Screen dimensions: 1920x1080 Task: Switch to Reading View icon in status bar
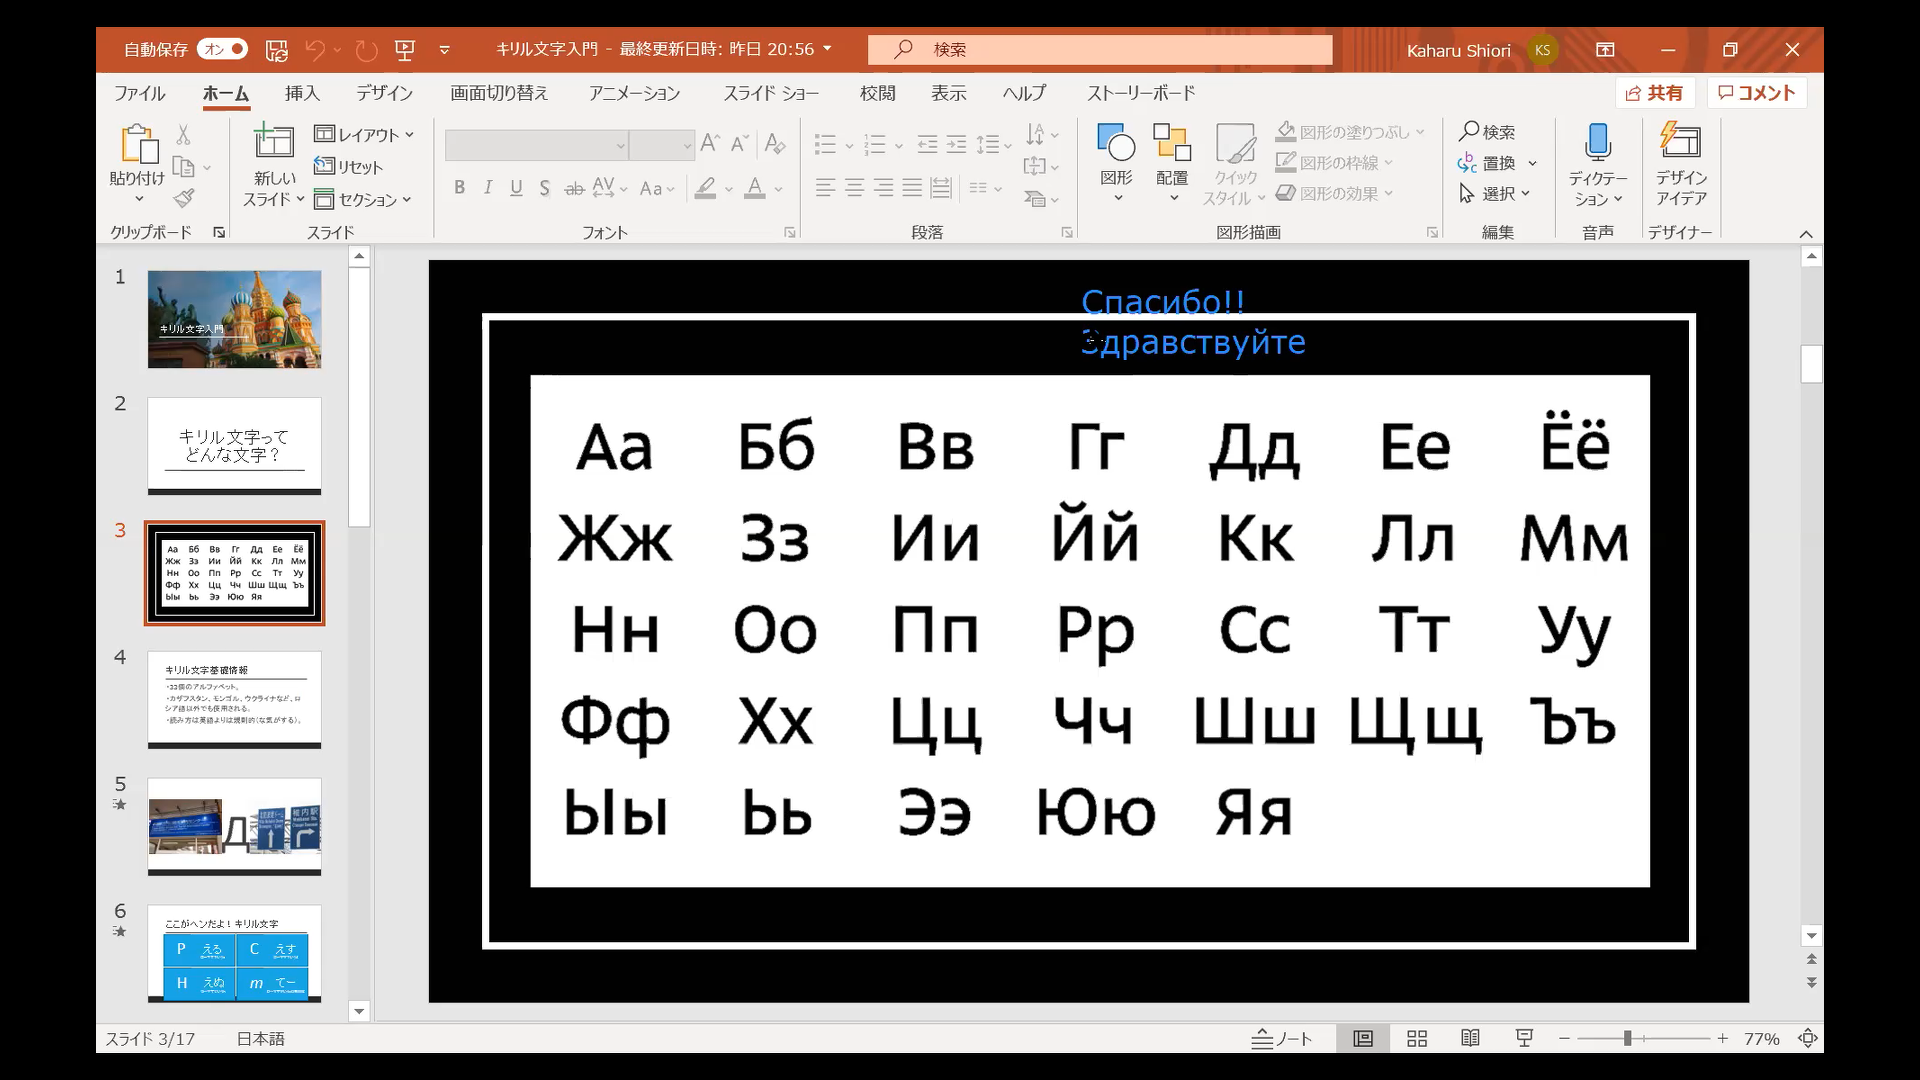coord(1470,1039)
